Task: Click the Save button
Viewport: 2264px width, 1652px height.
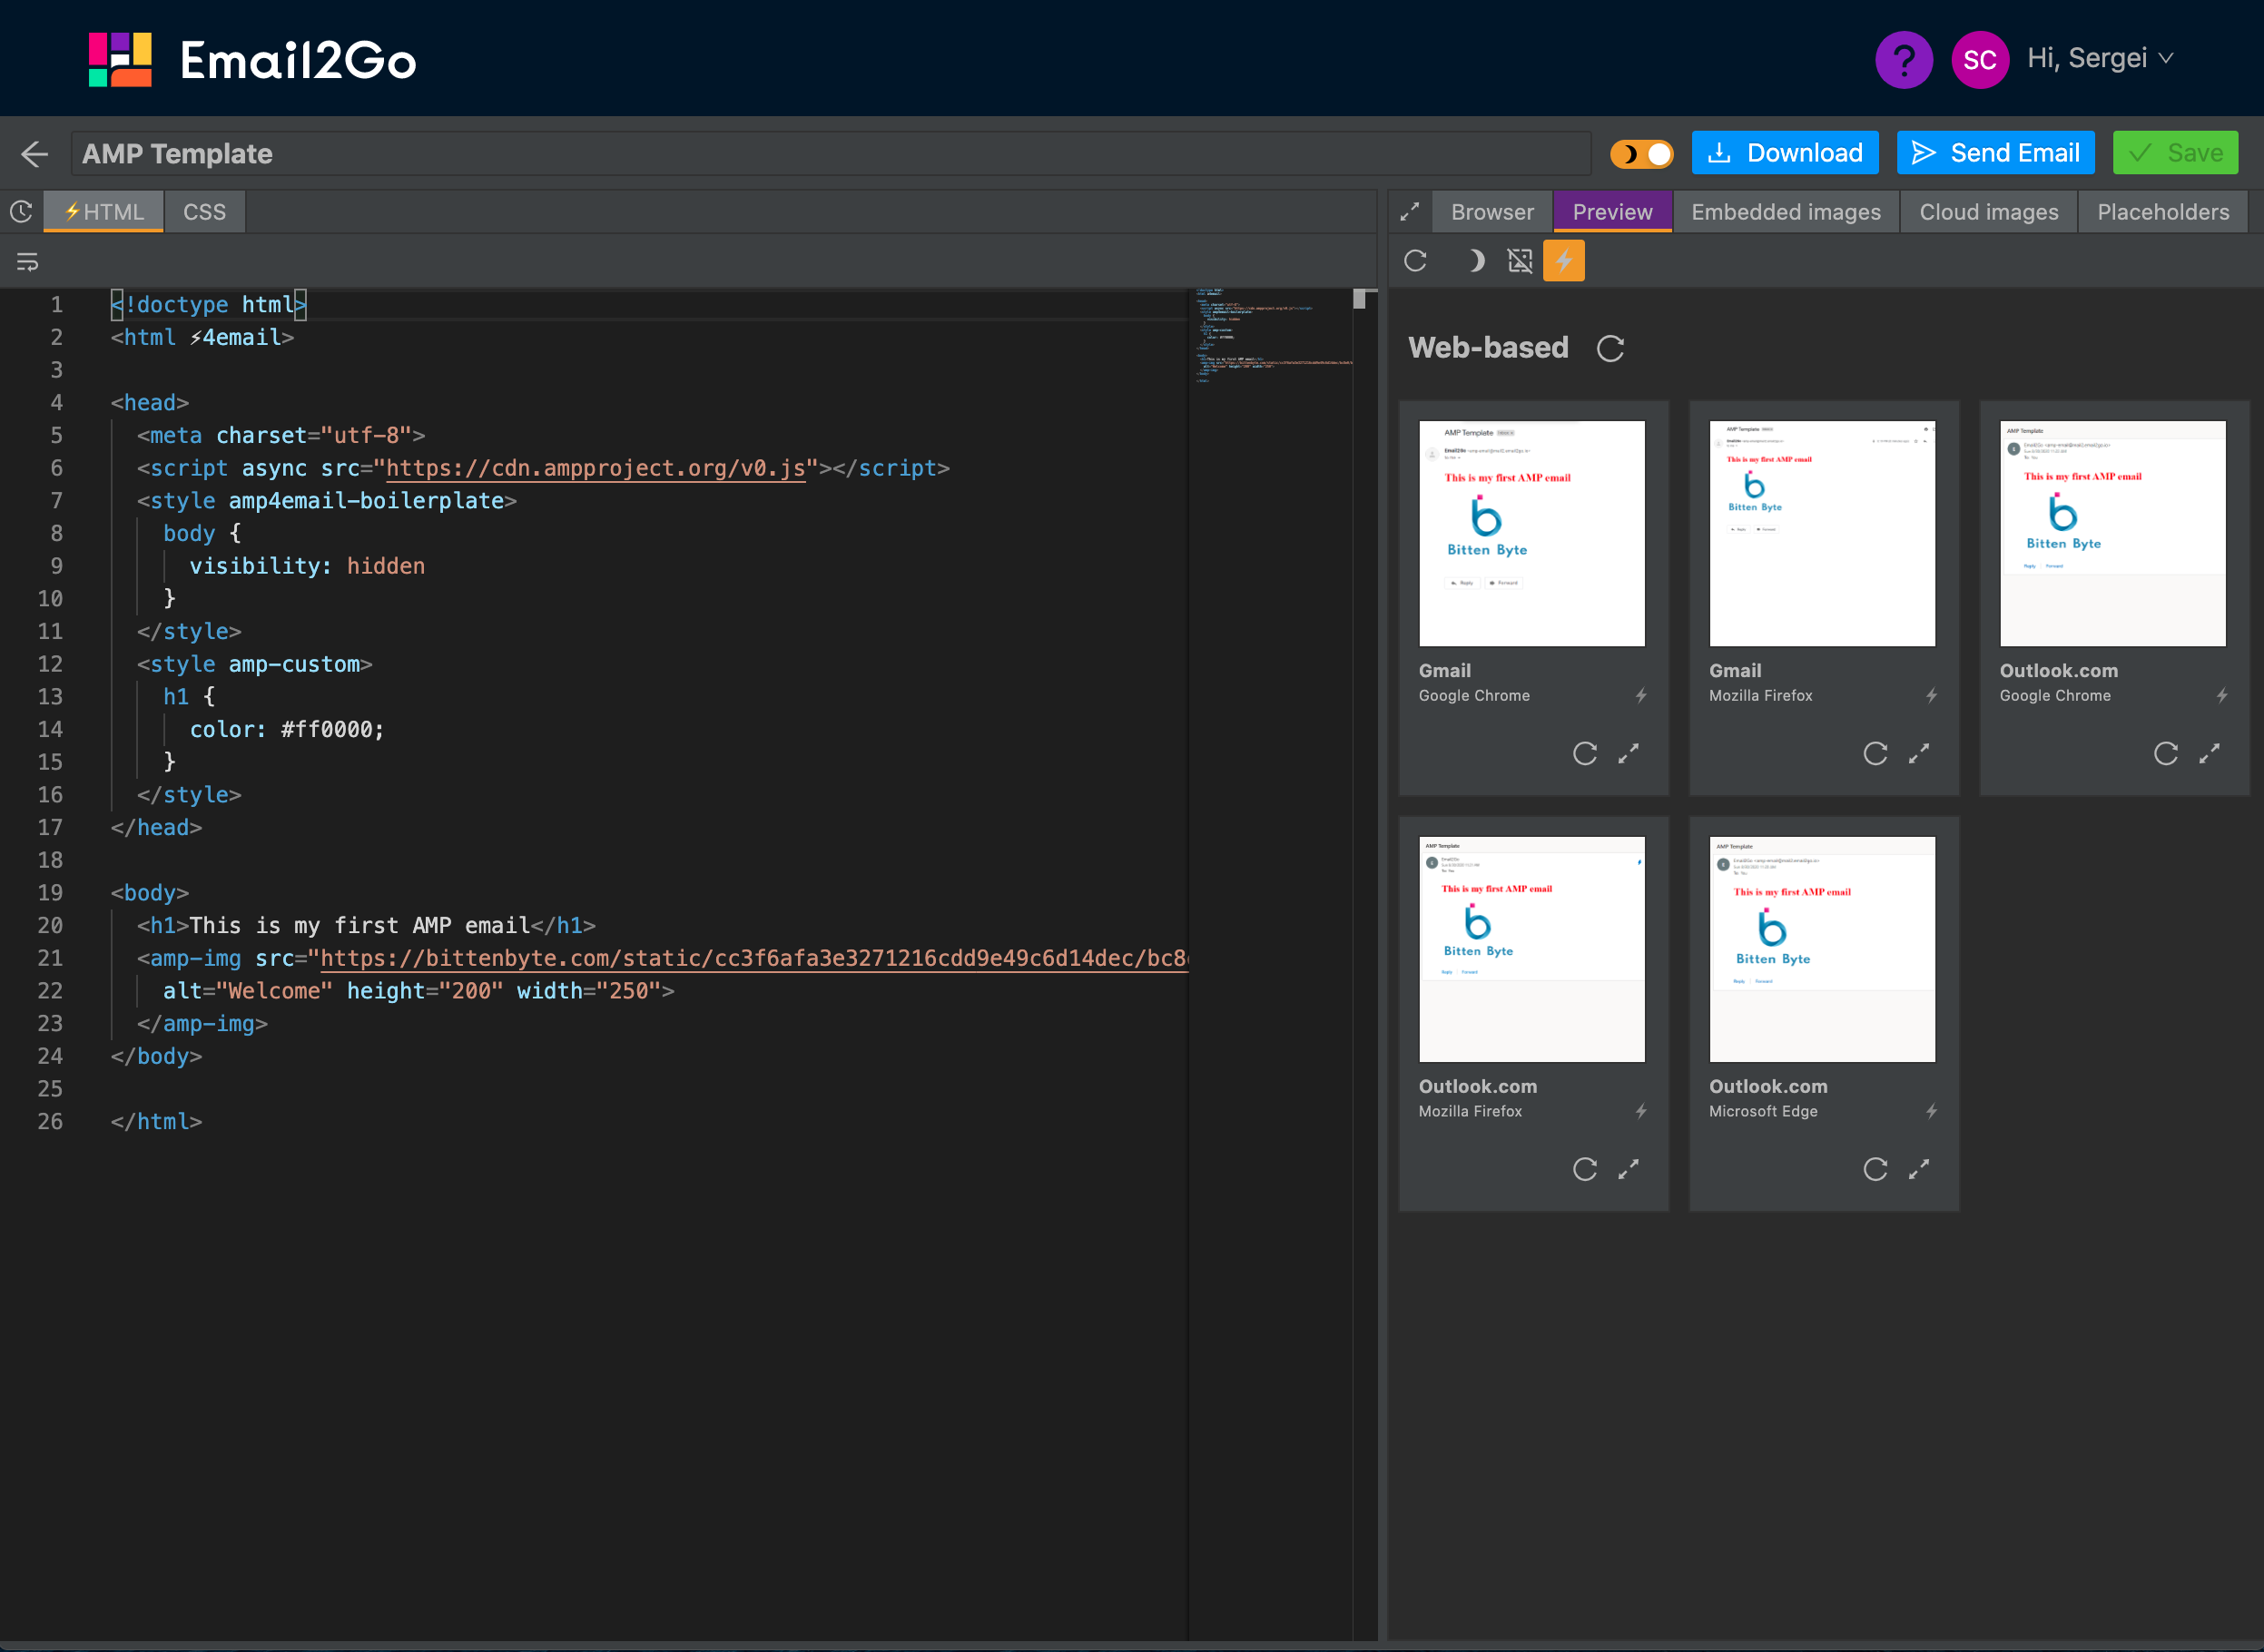Action: point(2178,152)
